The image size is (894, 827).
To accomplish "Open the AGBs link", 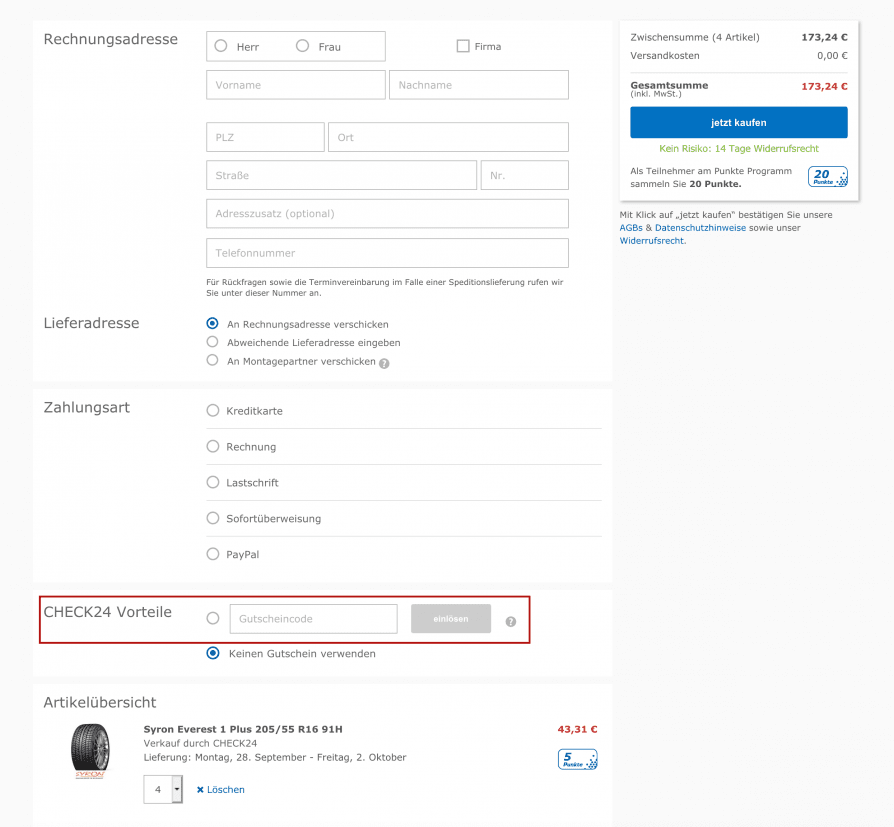I will [631, 228].
